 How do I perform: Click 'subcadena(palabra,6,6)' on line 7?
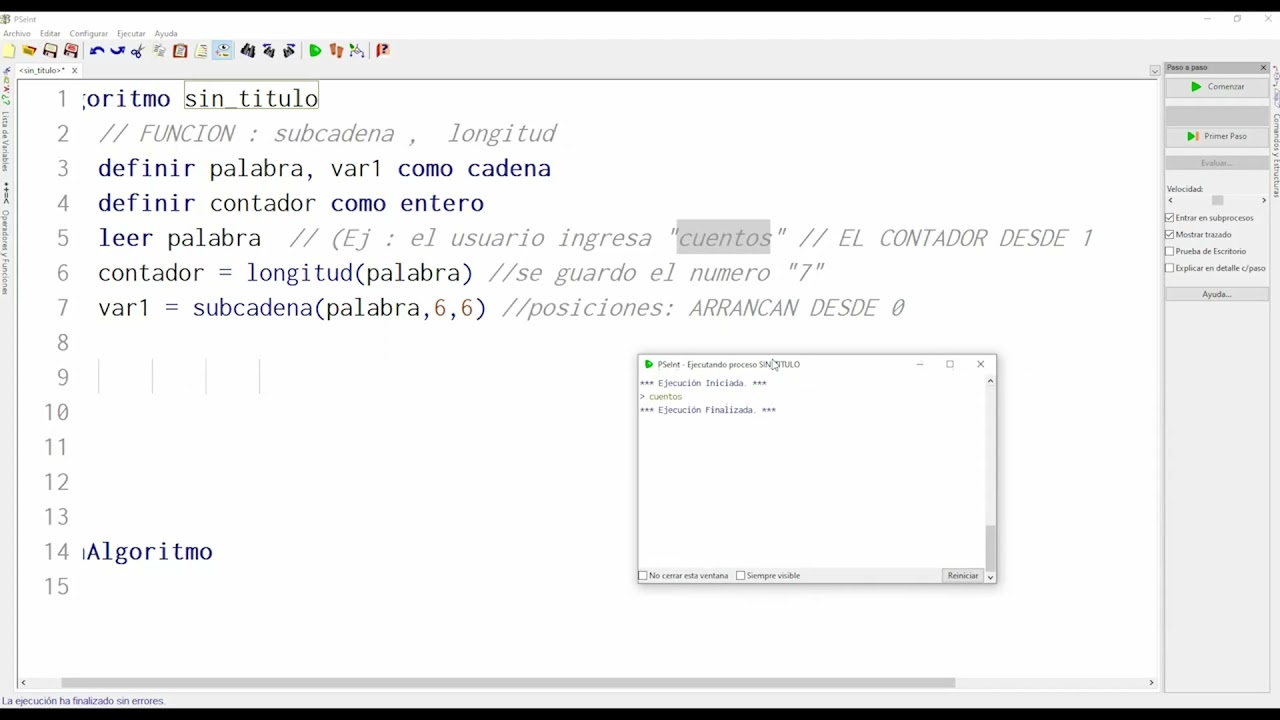(x=339, y=308)
